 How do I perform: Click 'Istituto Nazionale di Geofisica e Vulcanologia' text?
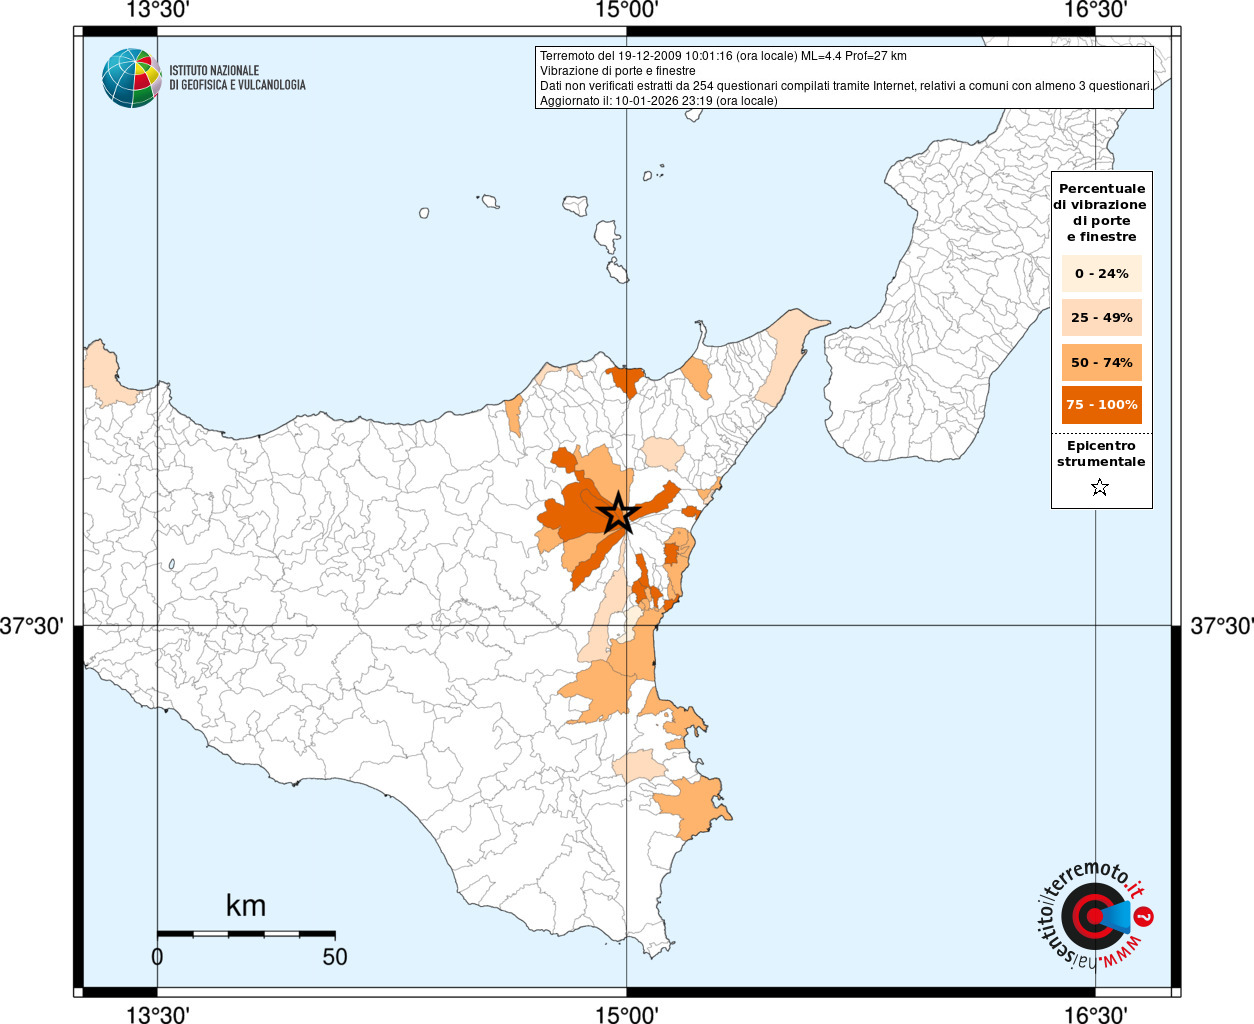pyautogui.click(x=237, y=78)
